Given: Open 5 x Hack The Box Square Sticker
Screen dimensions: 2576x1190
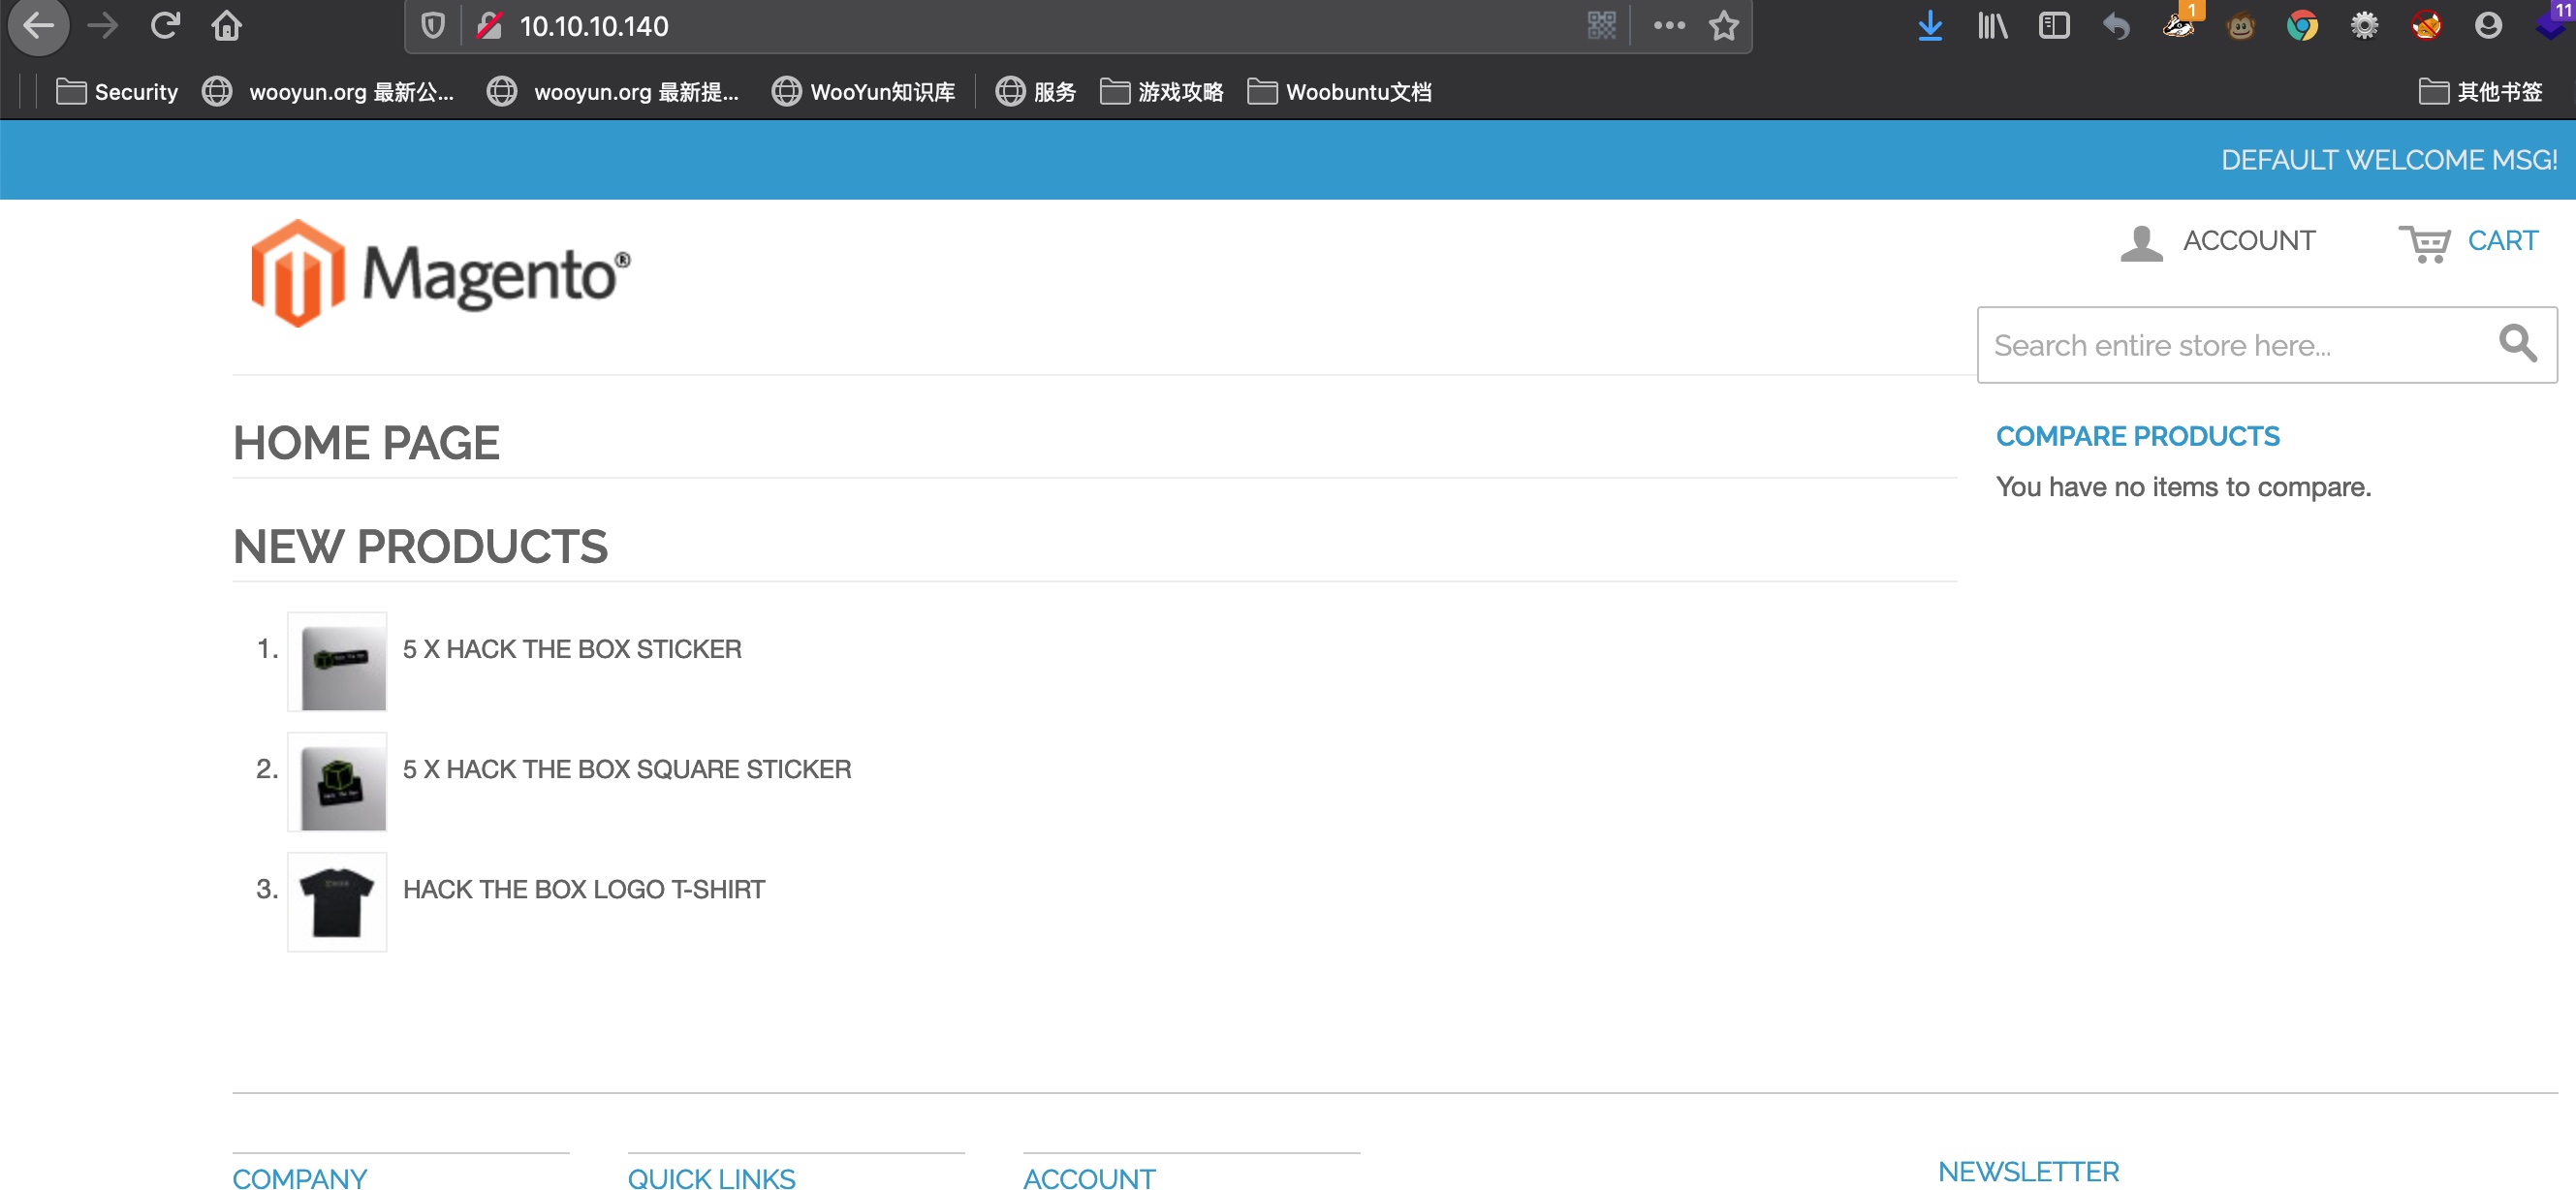Looking at the screenshot, I should point(626,769).
